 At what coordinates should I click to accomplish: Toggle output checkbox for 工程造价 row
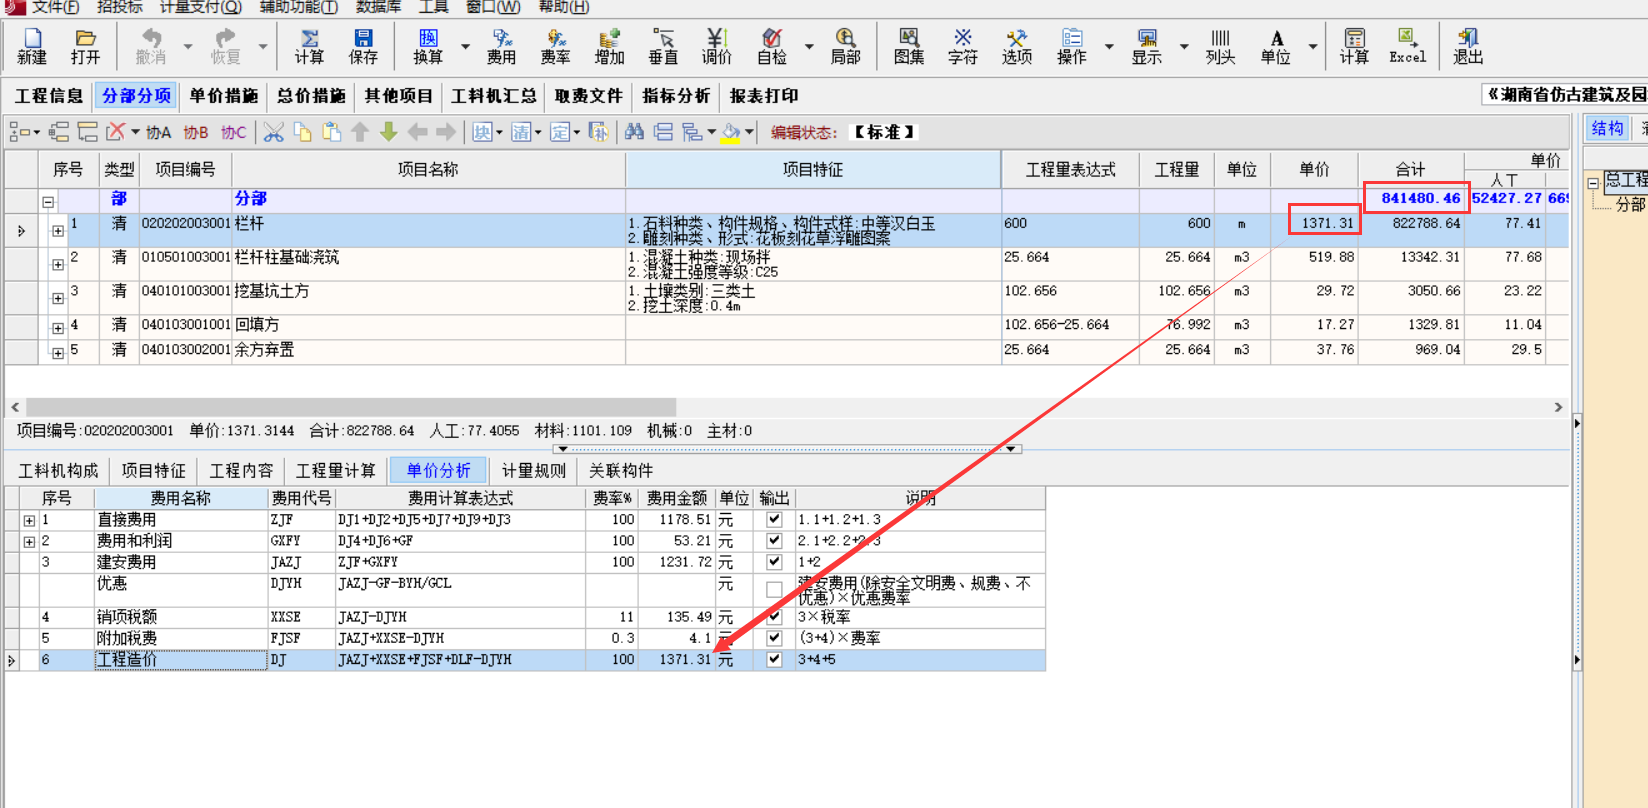[774, 659]
